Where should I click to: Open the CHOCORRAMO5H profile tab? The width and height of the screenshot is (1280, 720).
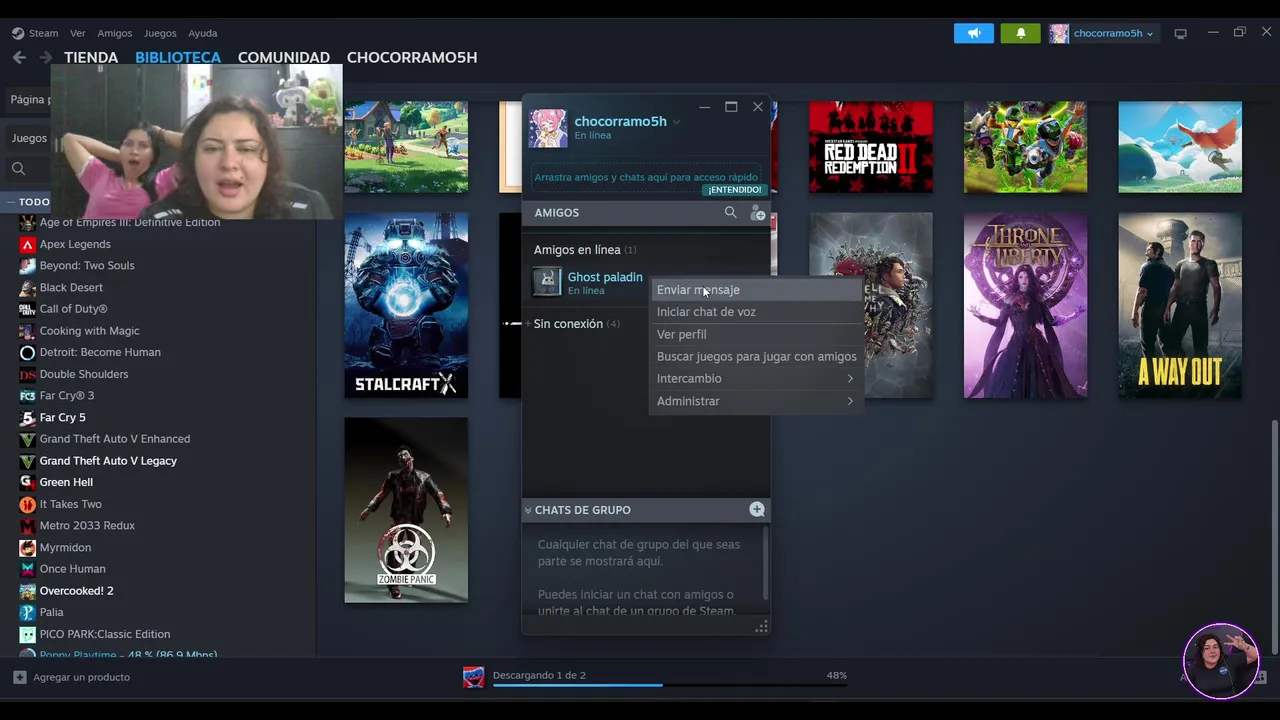[412, 57]
